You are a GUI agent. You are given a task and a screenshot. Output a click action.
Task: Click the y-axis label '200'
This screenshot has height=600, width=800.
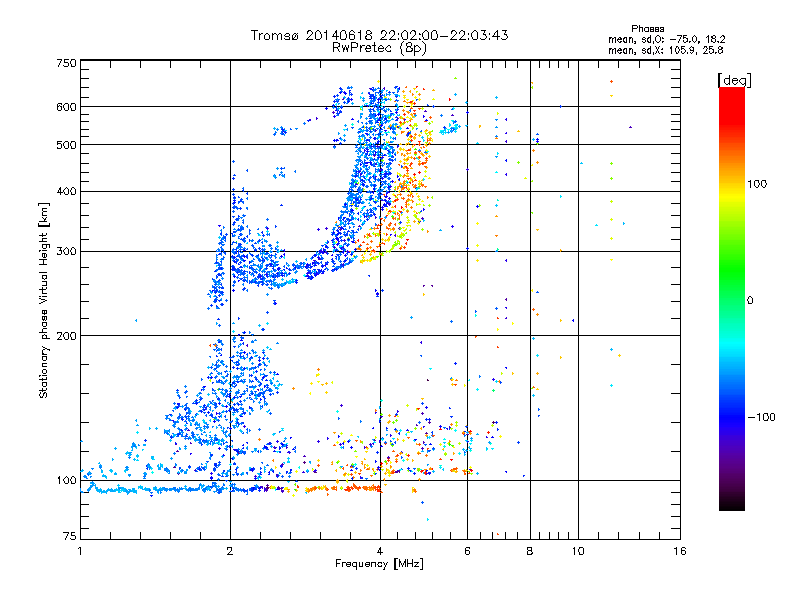pos(66,336)
